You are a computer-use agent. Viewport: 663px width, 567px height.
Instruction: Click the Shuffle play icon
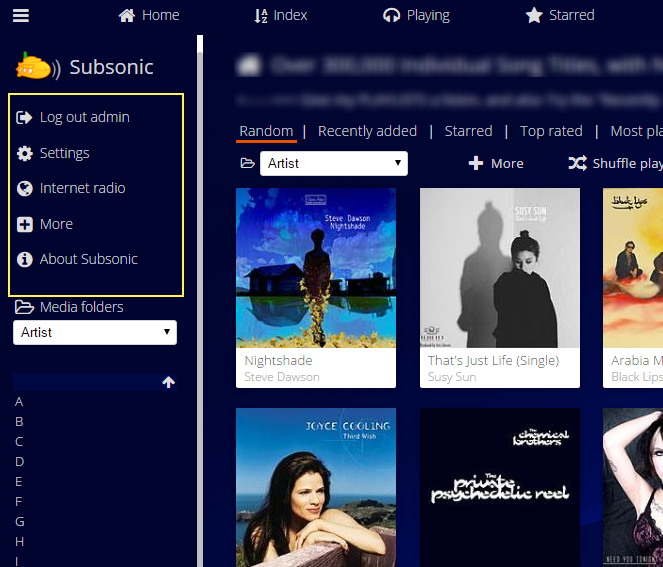click(x=577, y=163)
